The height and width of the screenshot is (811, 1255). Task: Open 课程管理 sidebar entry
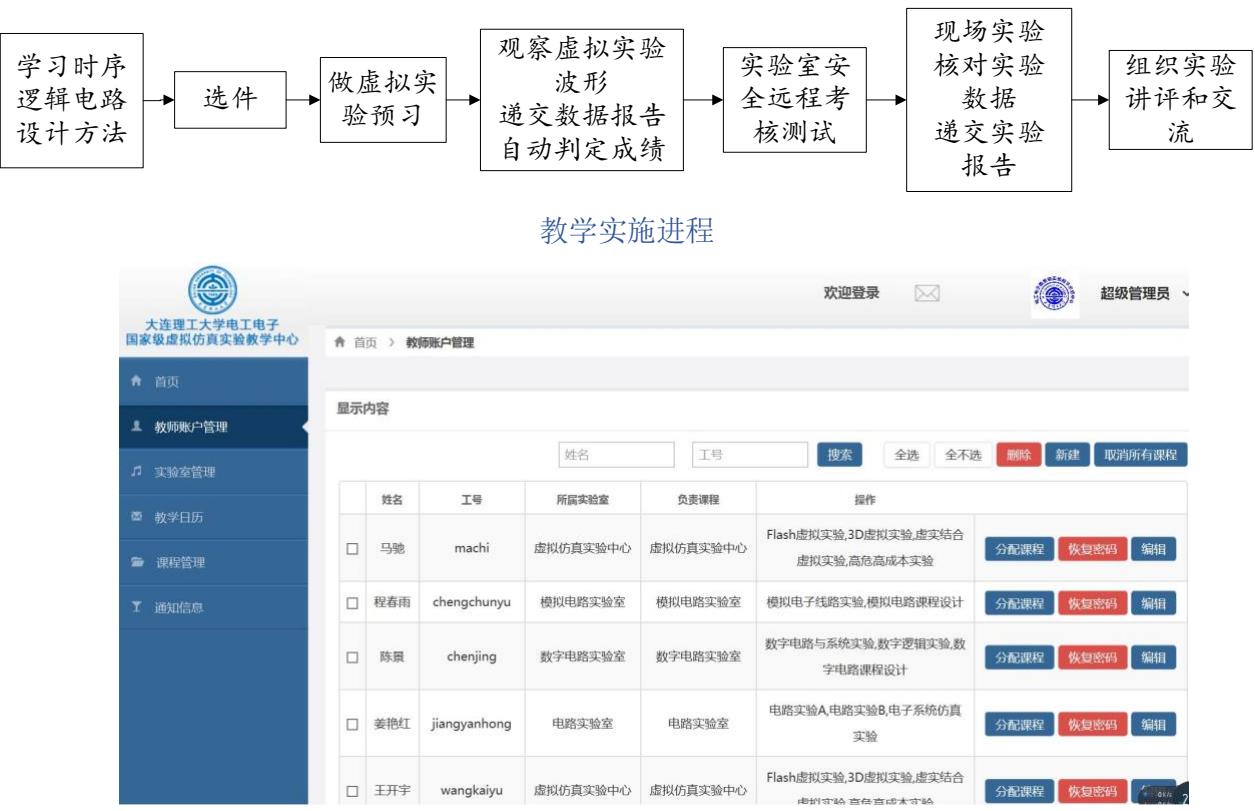180,563
